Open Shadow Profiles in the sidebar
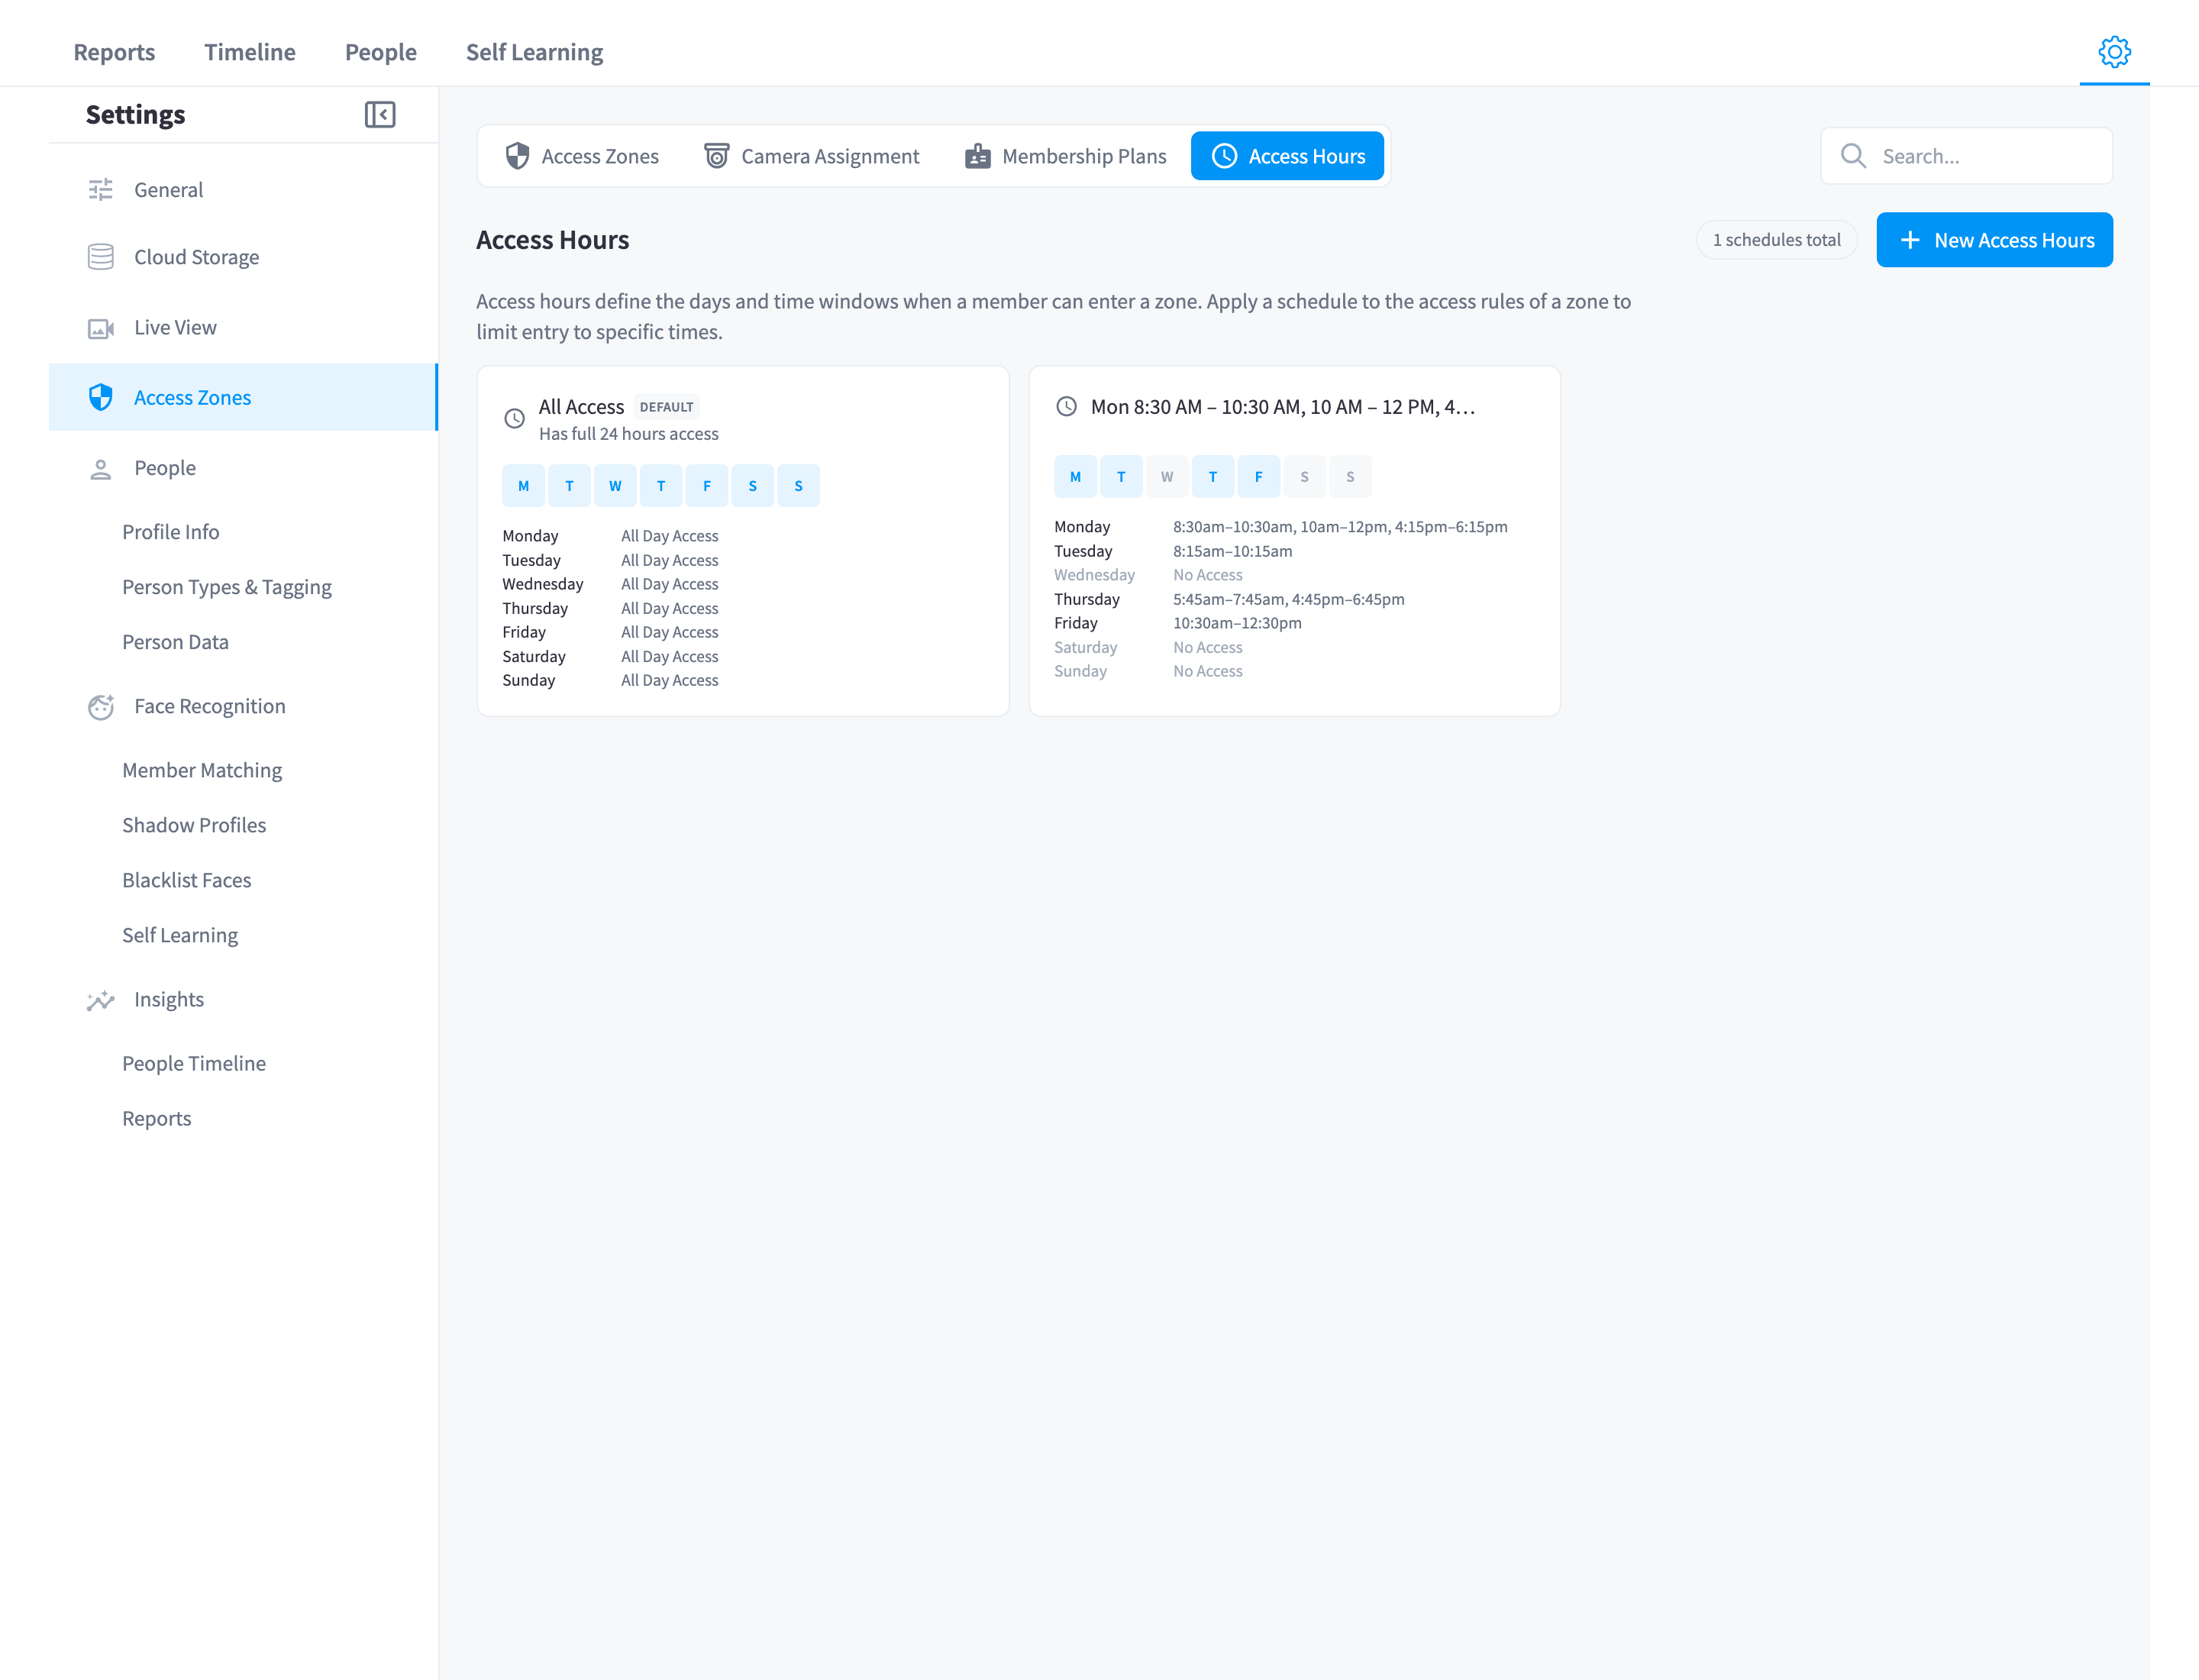 pyautogui.click(x=194, y=825)
